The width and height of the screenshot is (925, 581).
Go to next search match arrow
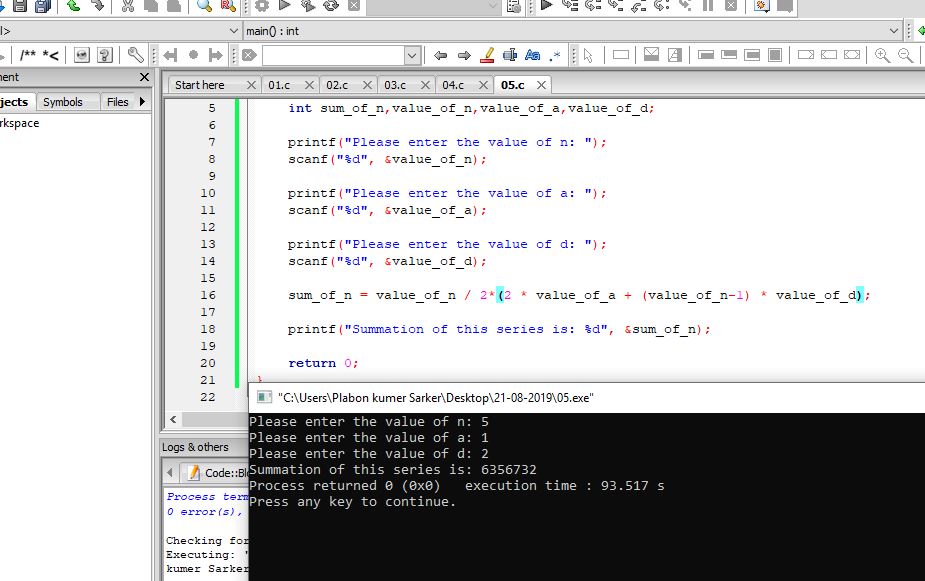pyautogui.click(x=464, y=55)
